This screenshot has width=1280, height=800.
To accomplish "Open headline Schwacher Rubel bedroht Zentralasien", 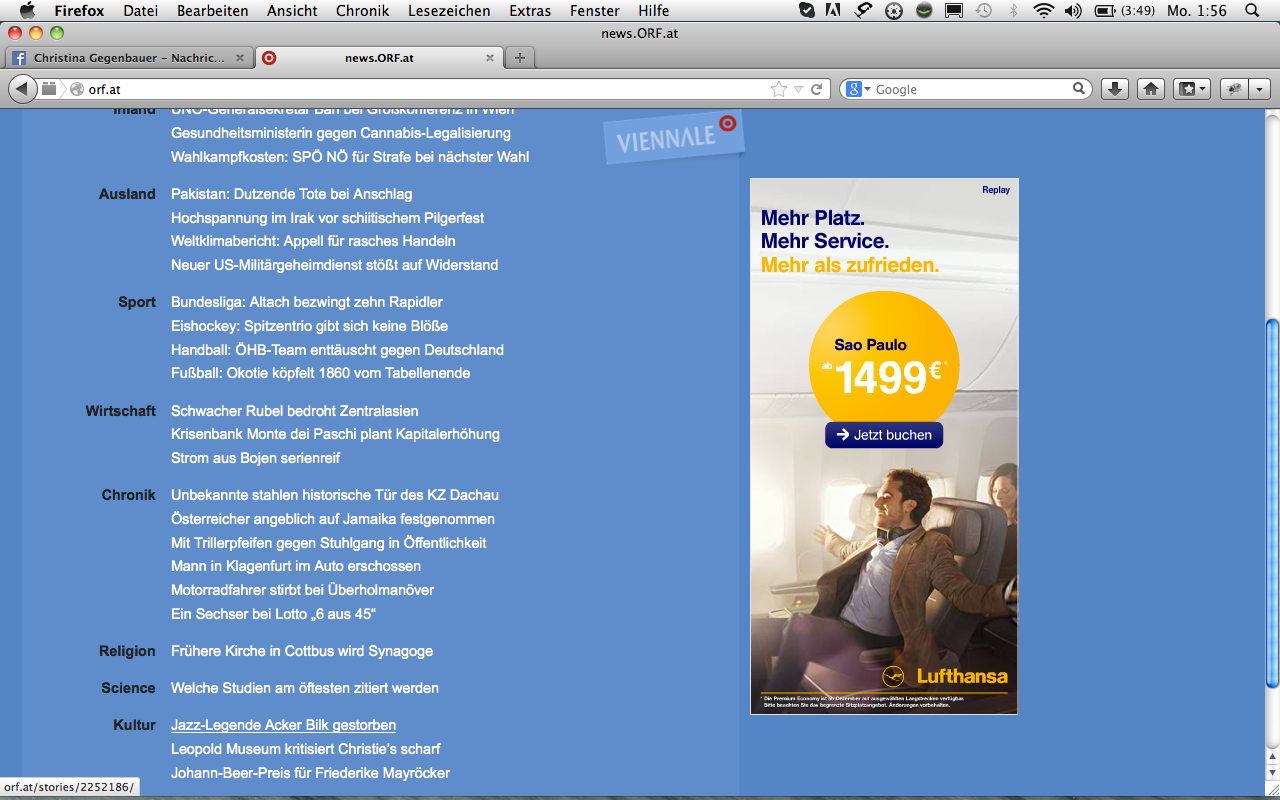I will pyautogui.click(x=295, y=411).
